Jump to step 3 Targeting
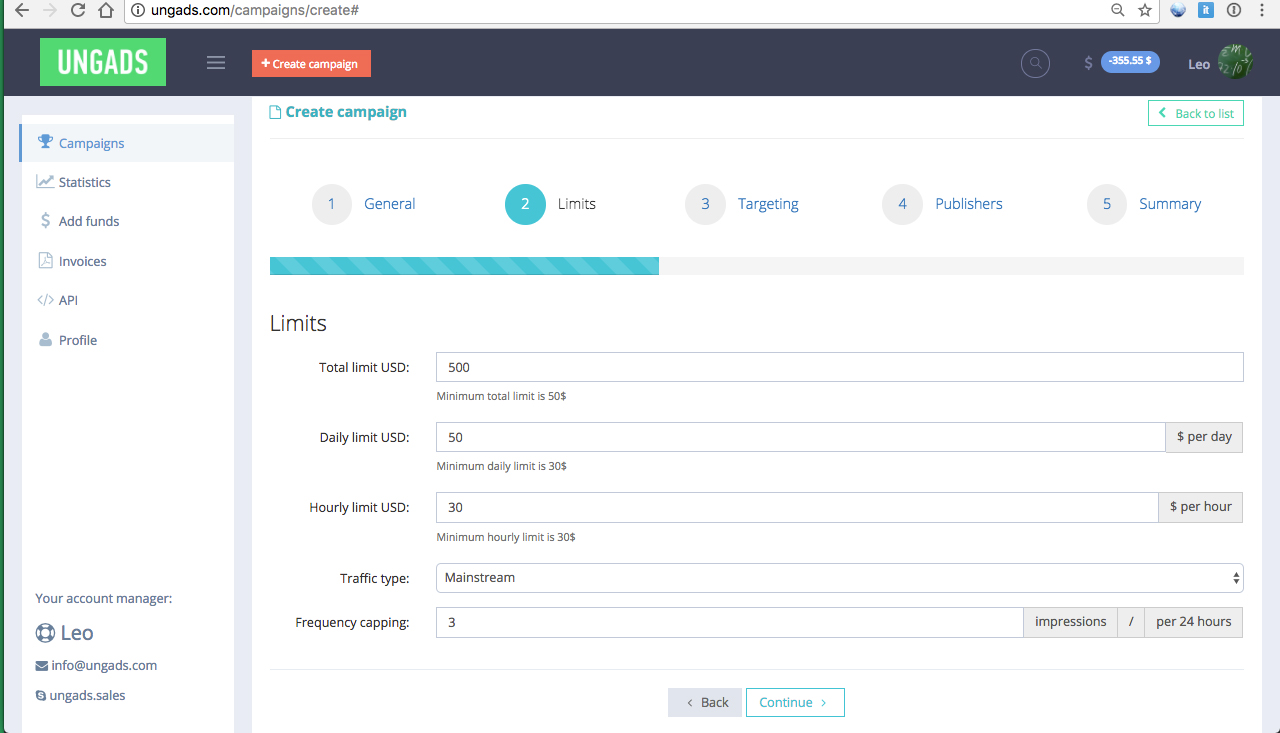This screenshot has height=733, width=1280. (x=742, y=204)
